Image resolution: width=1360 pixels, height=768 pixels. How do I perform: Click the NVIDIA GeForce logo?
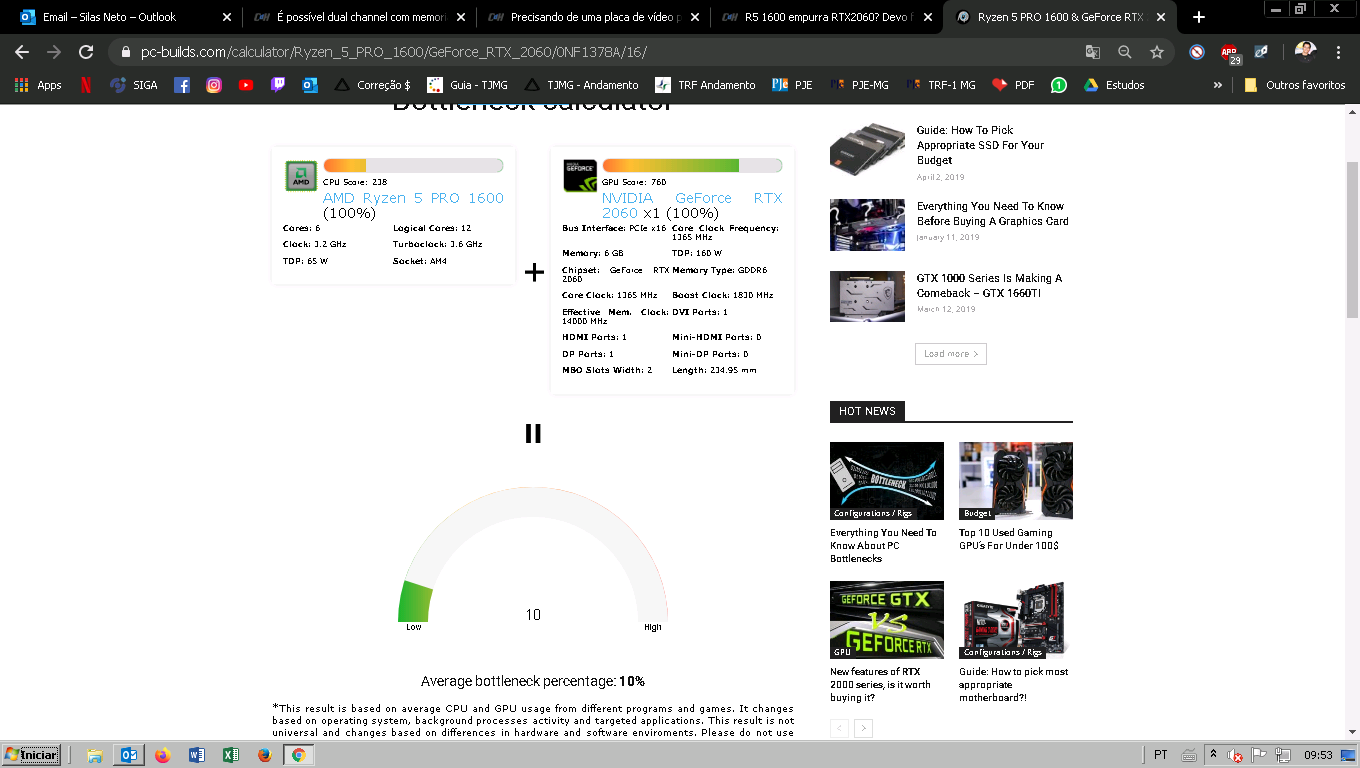coord(580,176)
